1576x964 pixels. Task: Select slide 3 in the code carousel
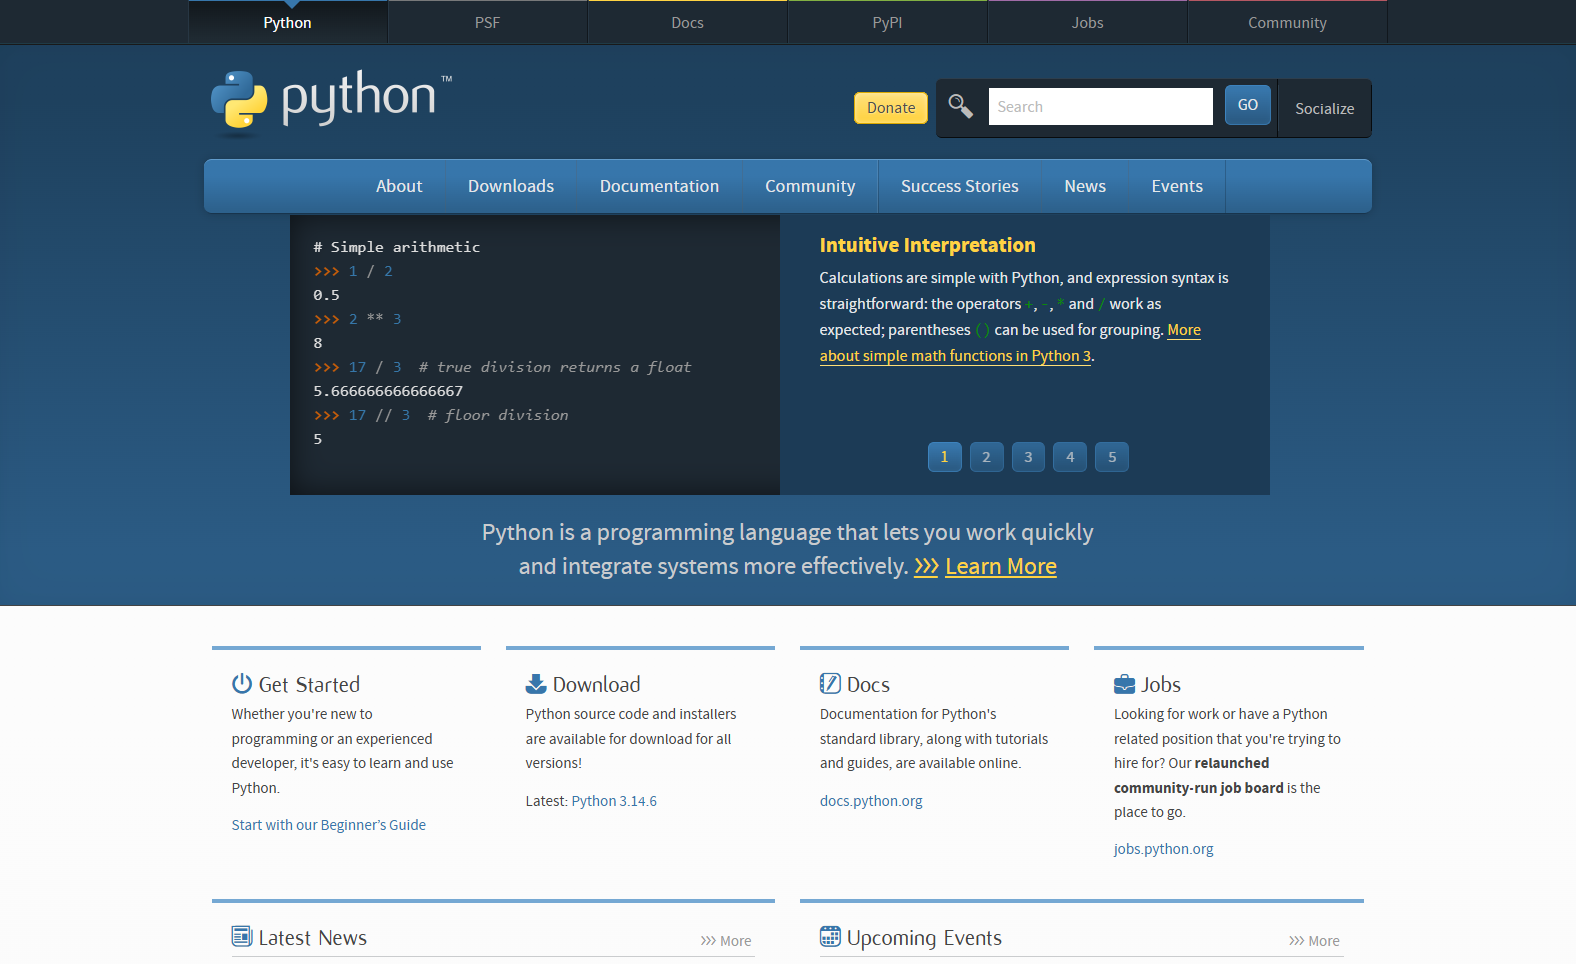point(1028,457)
